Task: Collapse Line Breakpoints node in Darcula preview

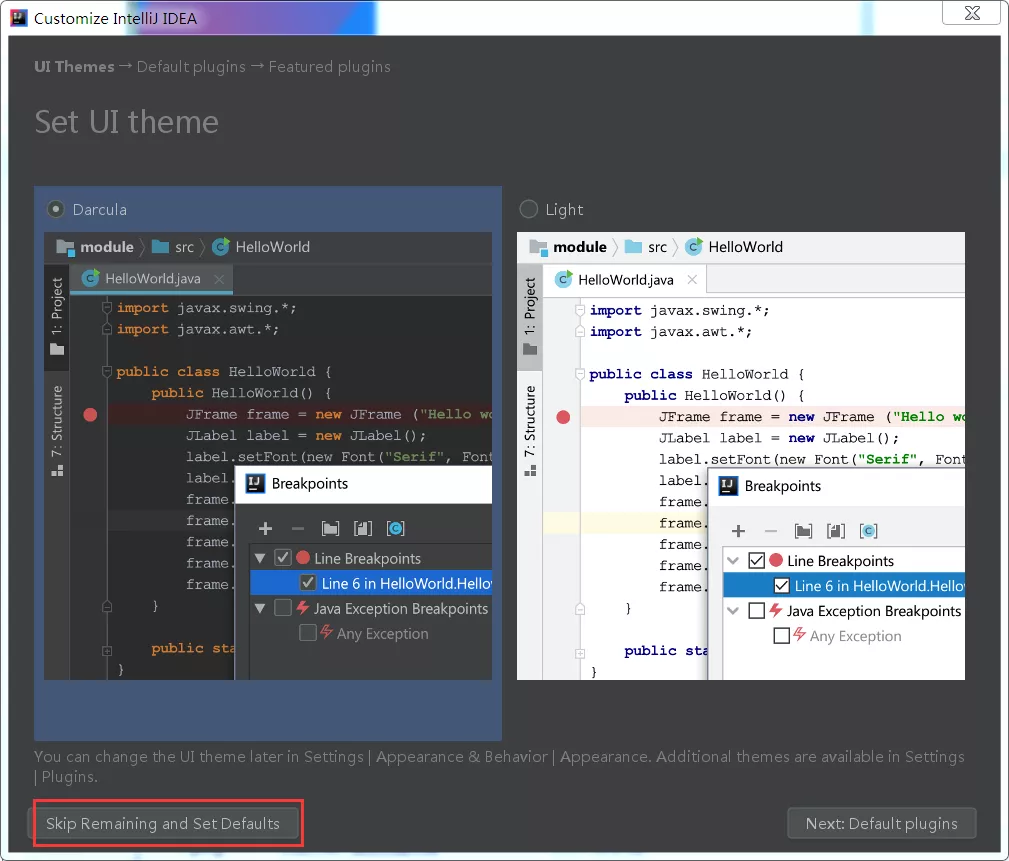Action: pos(260,558)
